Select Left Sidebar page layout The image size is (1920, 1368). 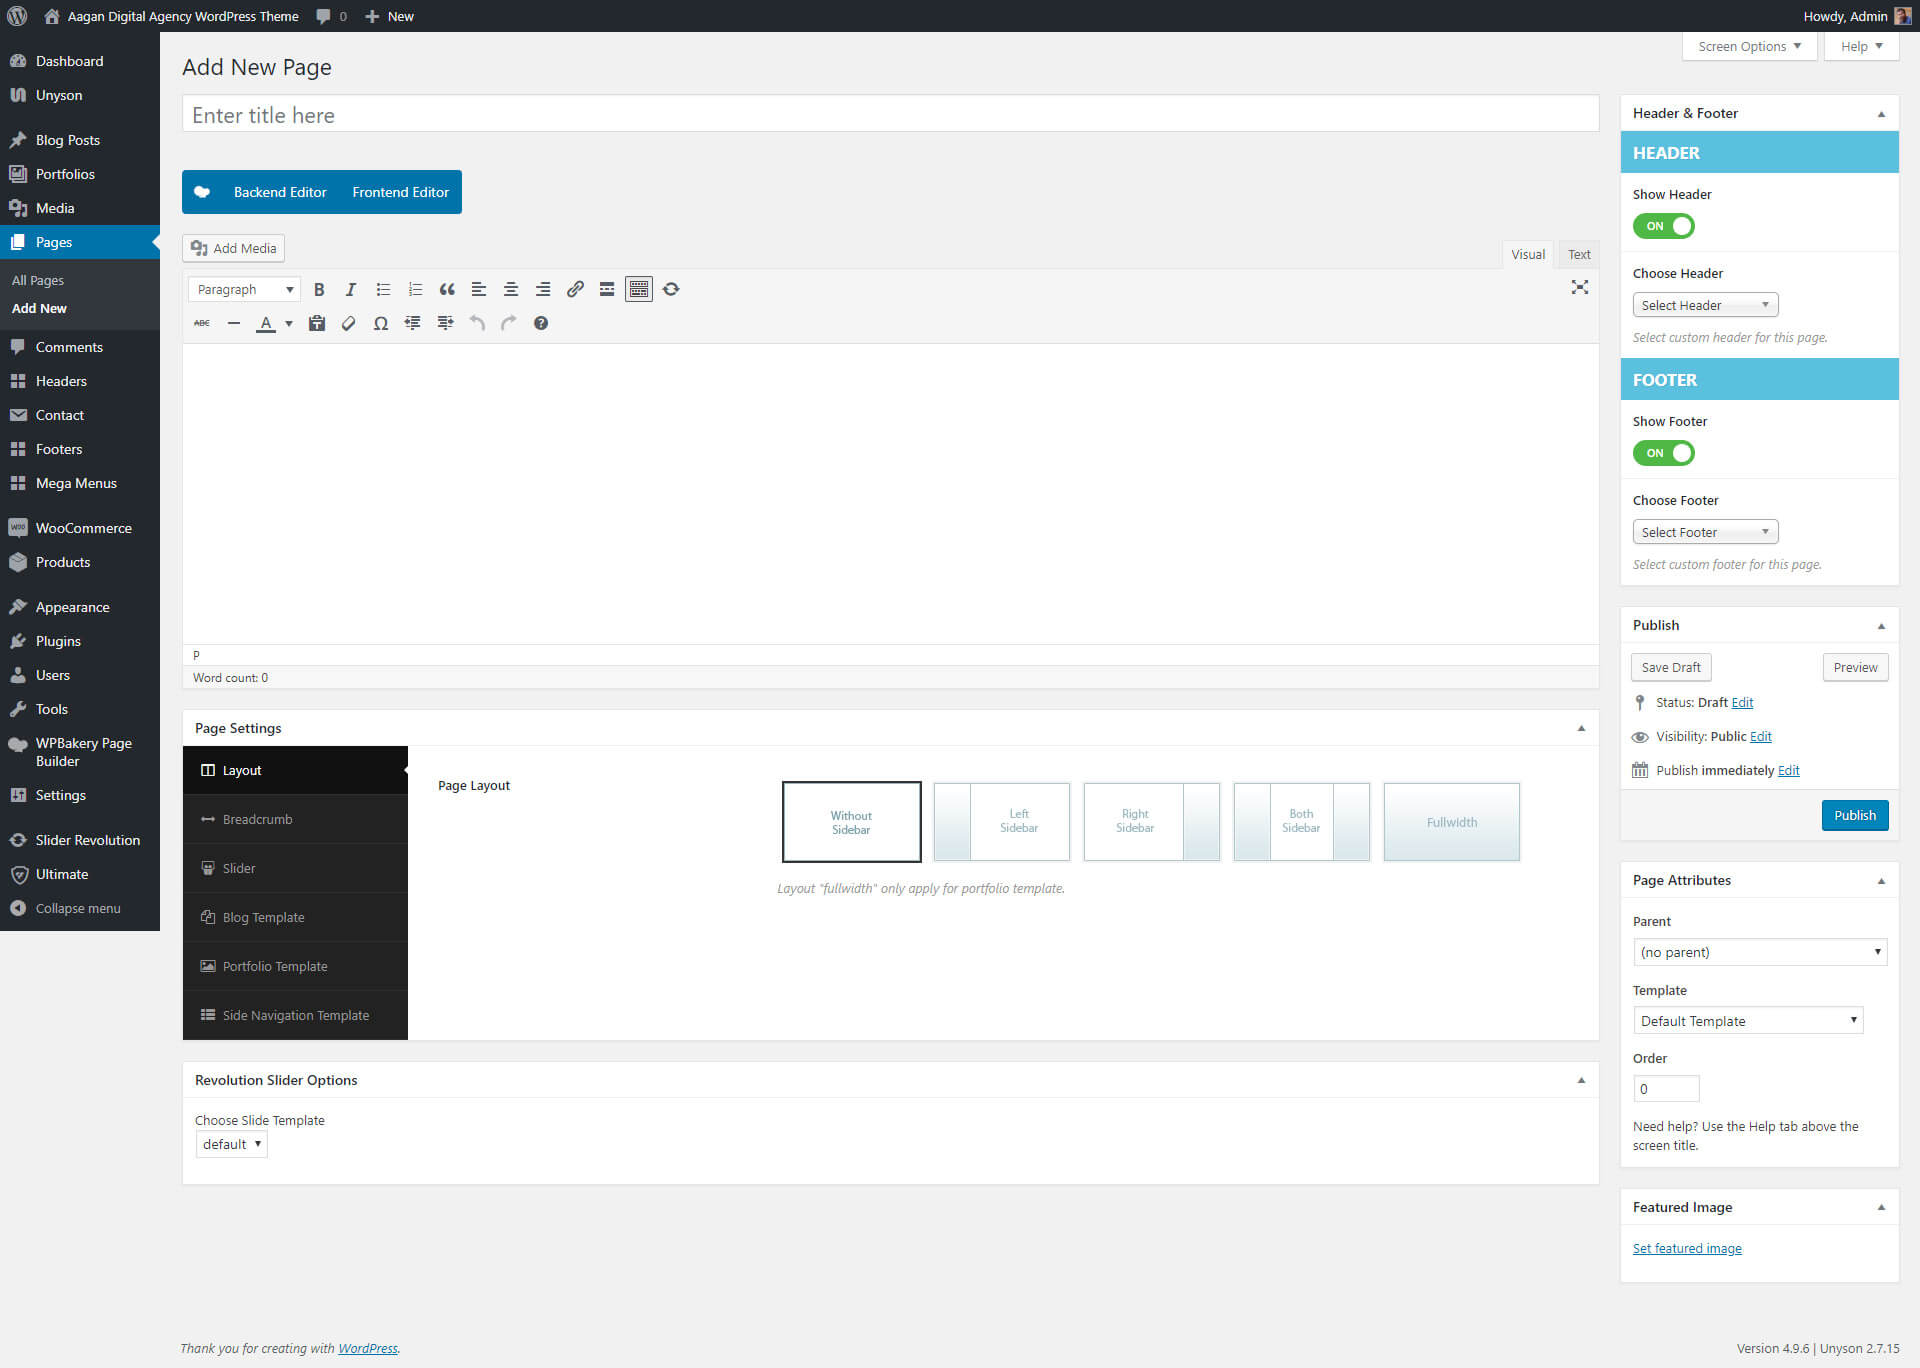[x=1001, y=822]
